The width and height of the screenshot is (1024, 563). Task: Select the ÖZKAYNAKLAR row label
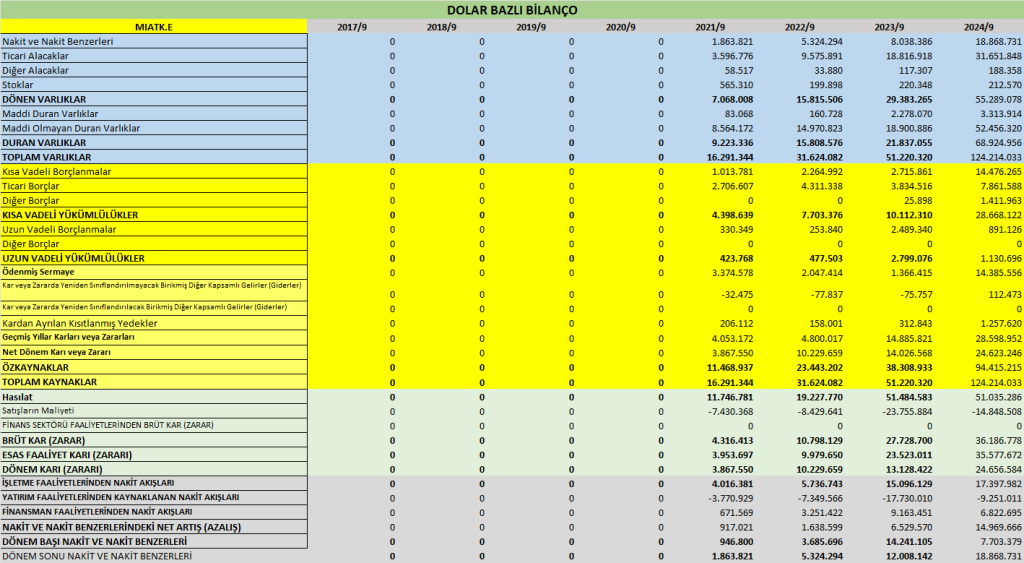(35, 368)
